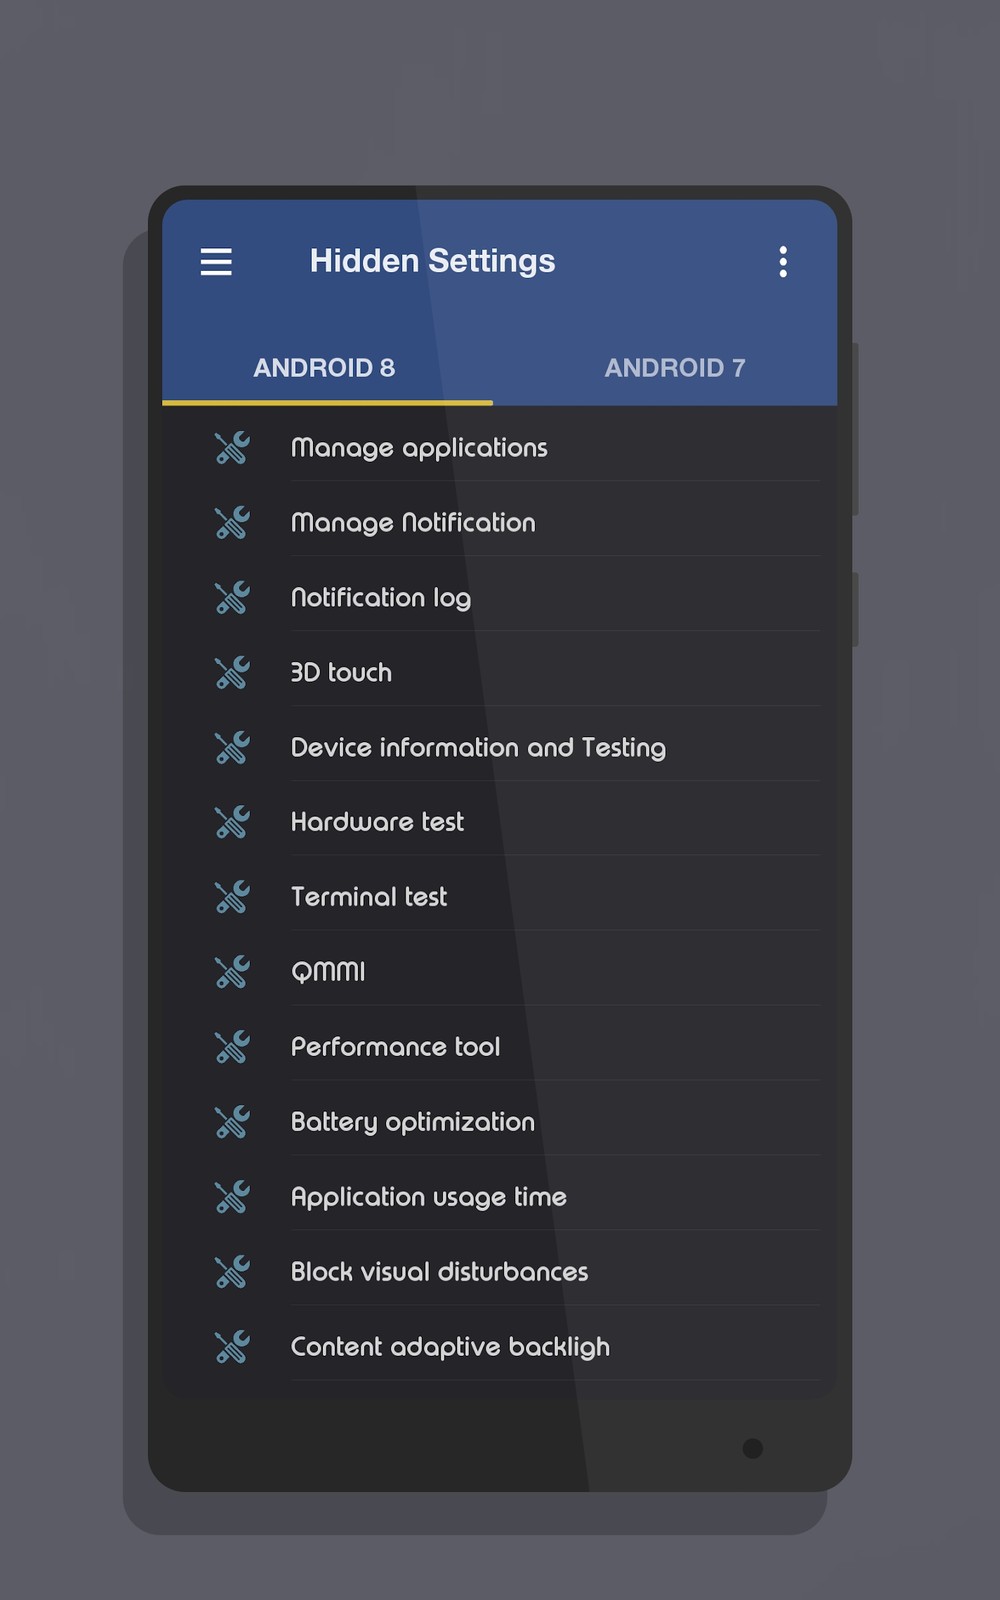This screenshot has height=1600, width=1000.
Task: Click the tools icon beside Battery optimization
Action: click(x=232, y=1122)
